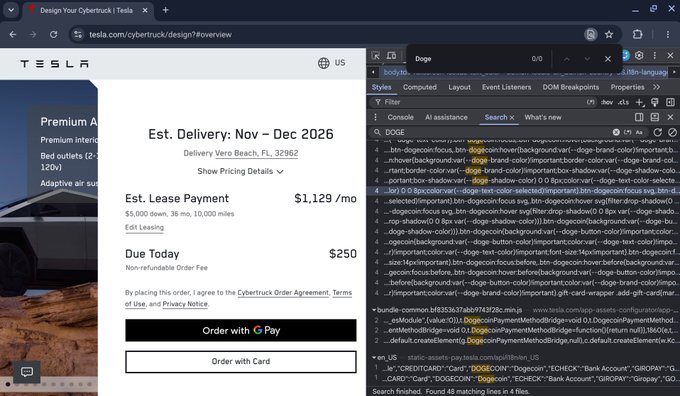Open the Properties tab
Viewport: 680px width, 396px height.
click(x=627, y=87)
